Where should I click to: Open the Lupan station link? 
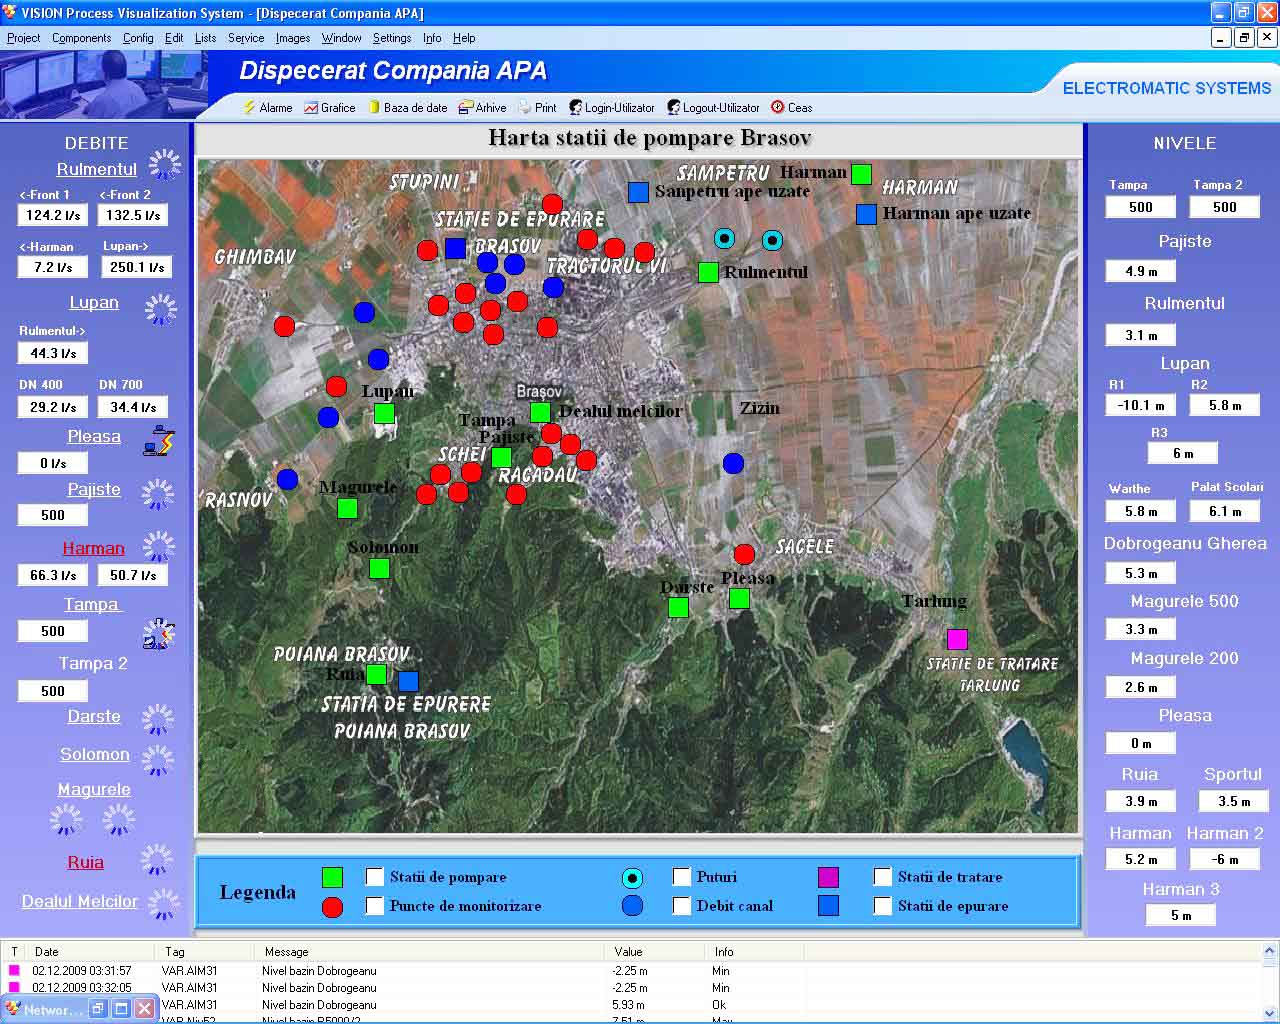click(x=94, y=303)
